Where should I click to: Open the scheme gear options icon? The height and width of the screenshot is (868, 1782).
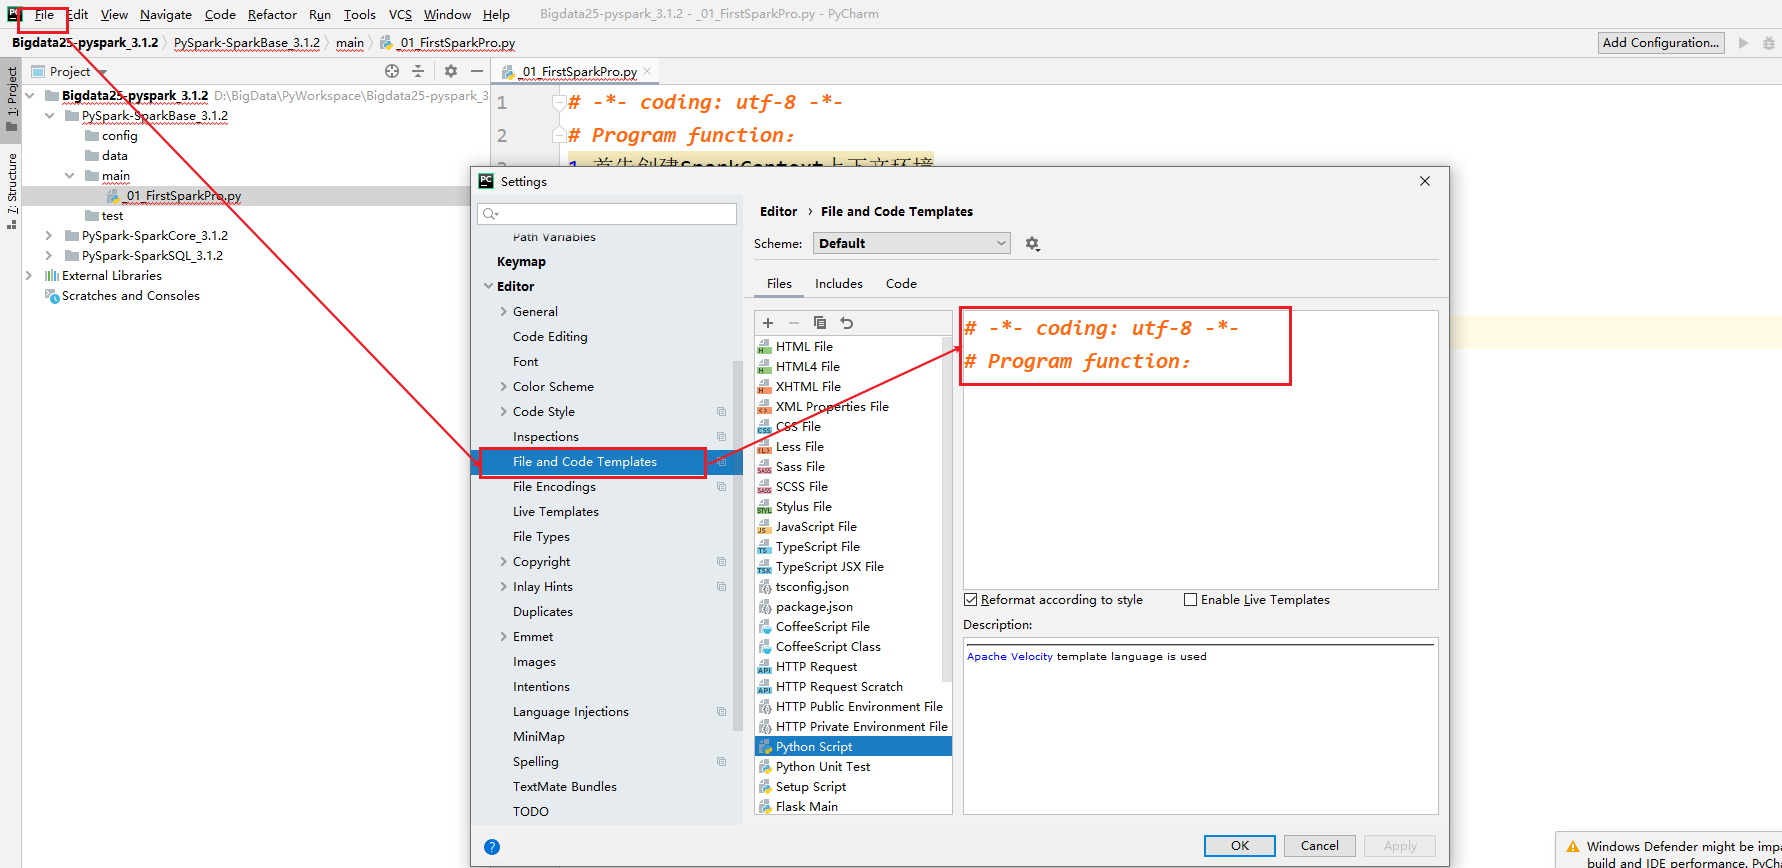[x=1033, y=244]
